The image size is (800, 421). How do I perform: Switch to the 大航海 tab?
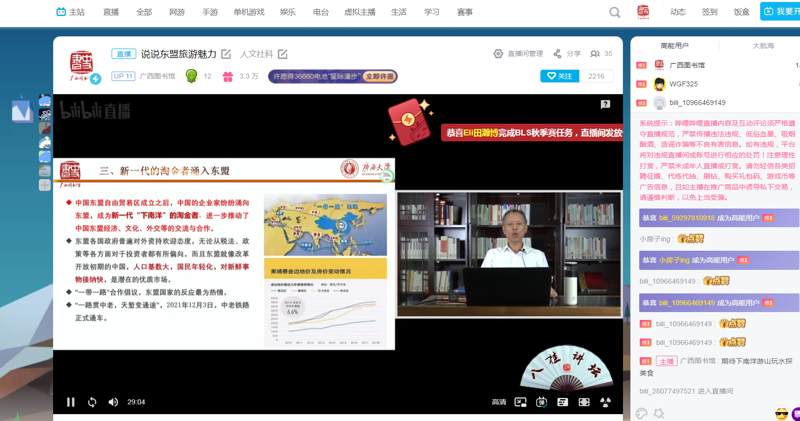coord(763,46)
